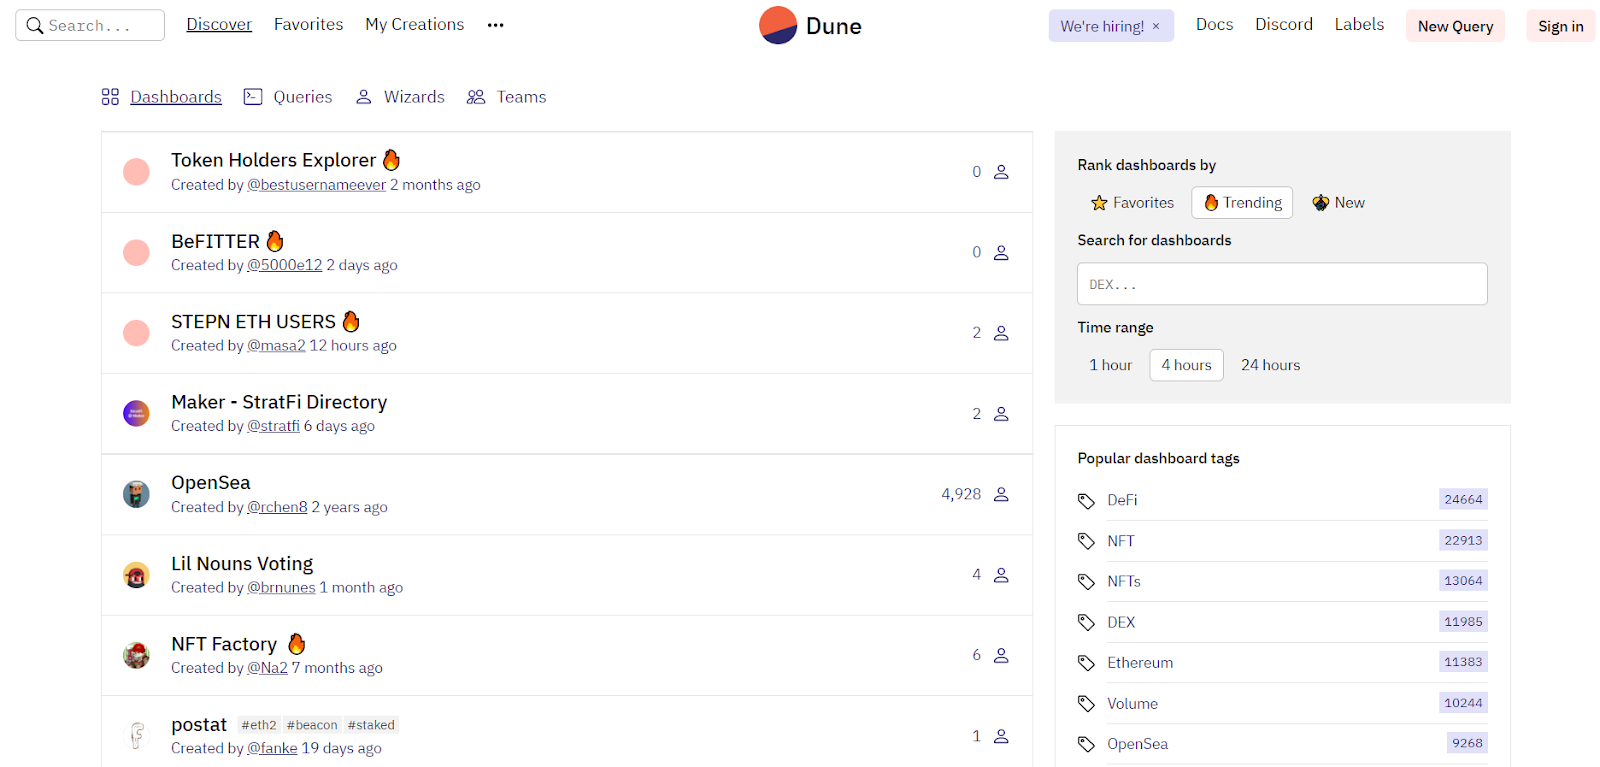Click the search magnifier icon
Viewport: 1600px width, 767px height.
pyautogui.click(x=35, y=26)
